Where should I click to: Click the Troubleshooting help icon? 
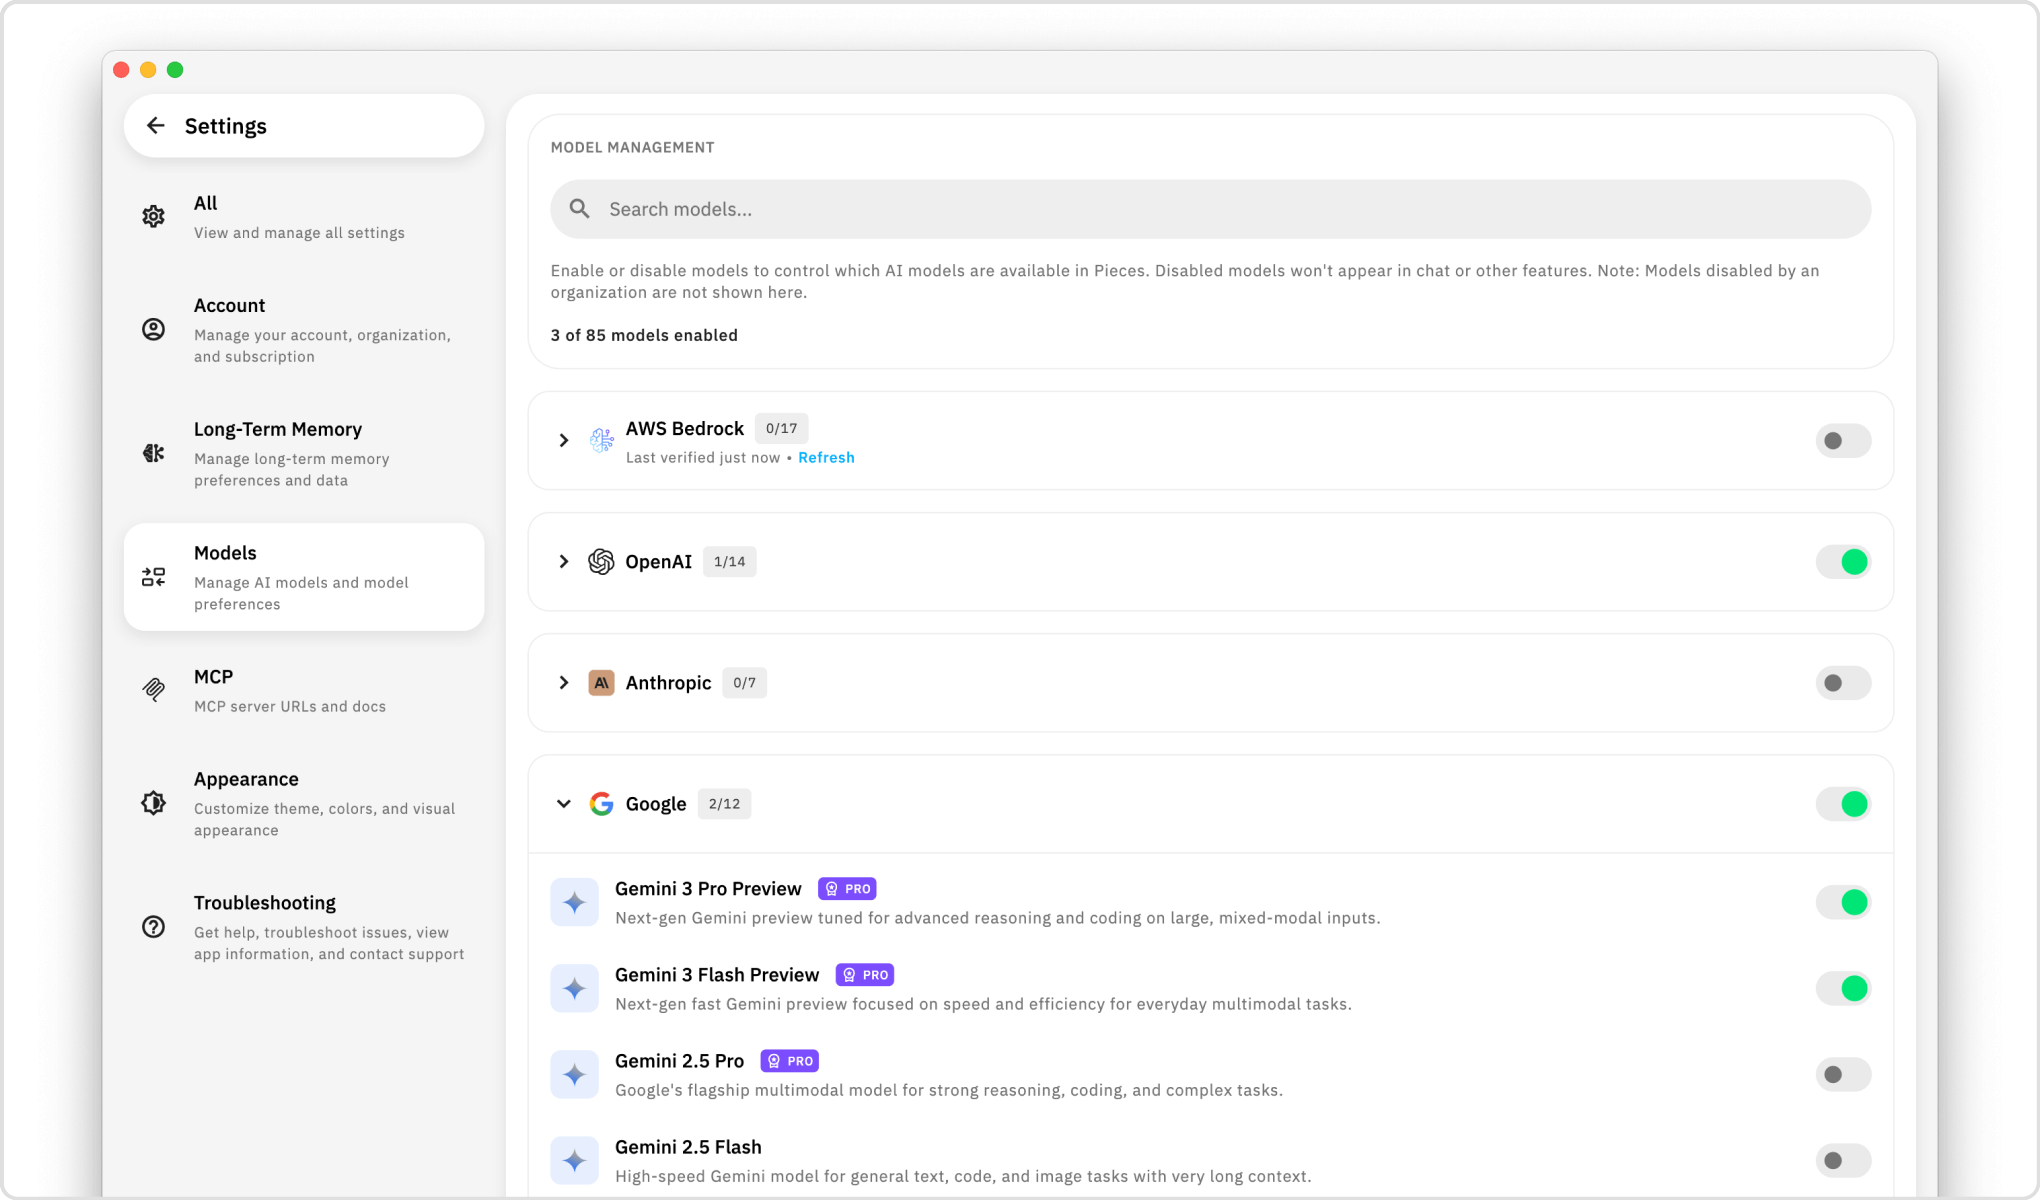pos(153,927)
